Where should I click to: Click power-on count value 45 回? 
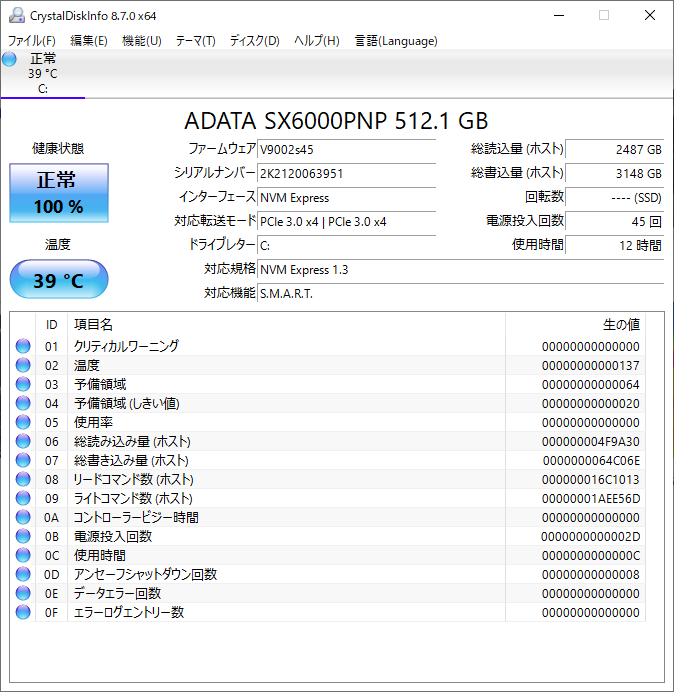pyautogui.click(x=615, y=221)
